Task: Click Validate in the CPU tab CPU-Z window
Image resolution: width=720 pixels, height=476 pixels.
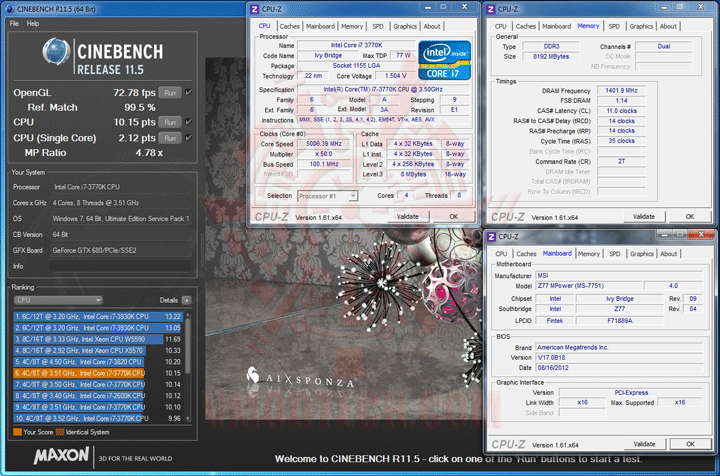Action: 407,217
